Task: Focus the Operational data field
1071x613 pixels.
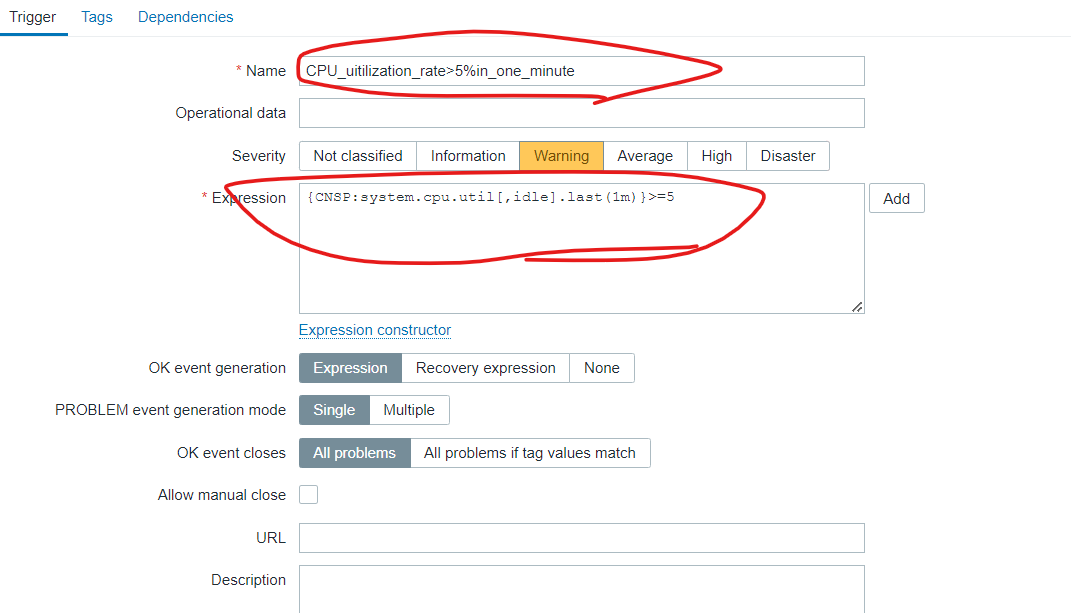Action: (582, 113)
